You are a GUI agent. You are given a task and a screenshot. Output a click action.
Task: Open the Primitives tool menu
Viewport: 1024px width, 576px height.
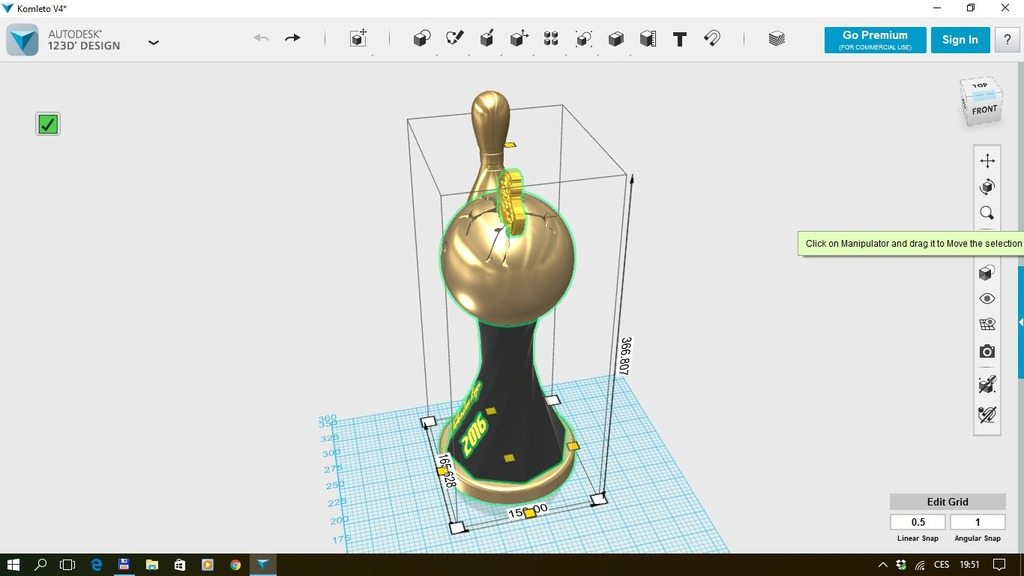(422, 39)
